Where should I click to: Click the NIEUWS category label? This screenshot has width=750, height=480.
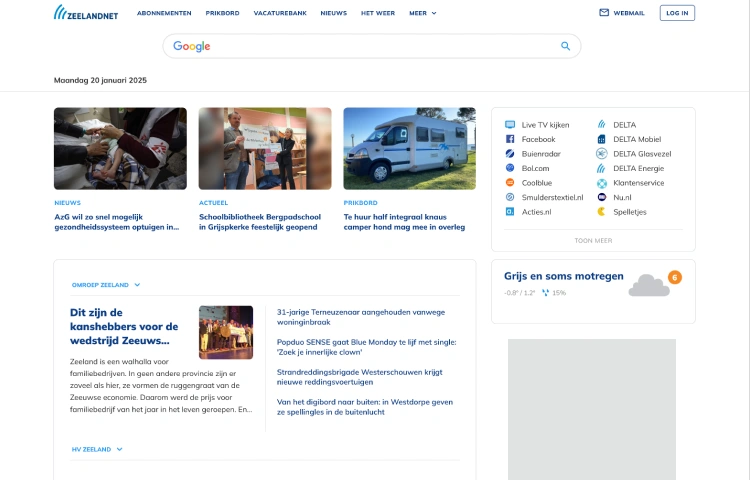[x=67, y=203]
